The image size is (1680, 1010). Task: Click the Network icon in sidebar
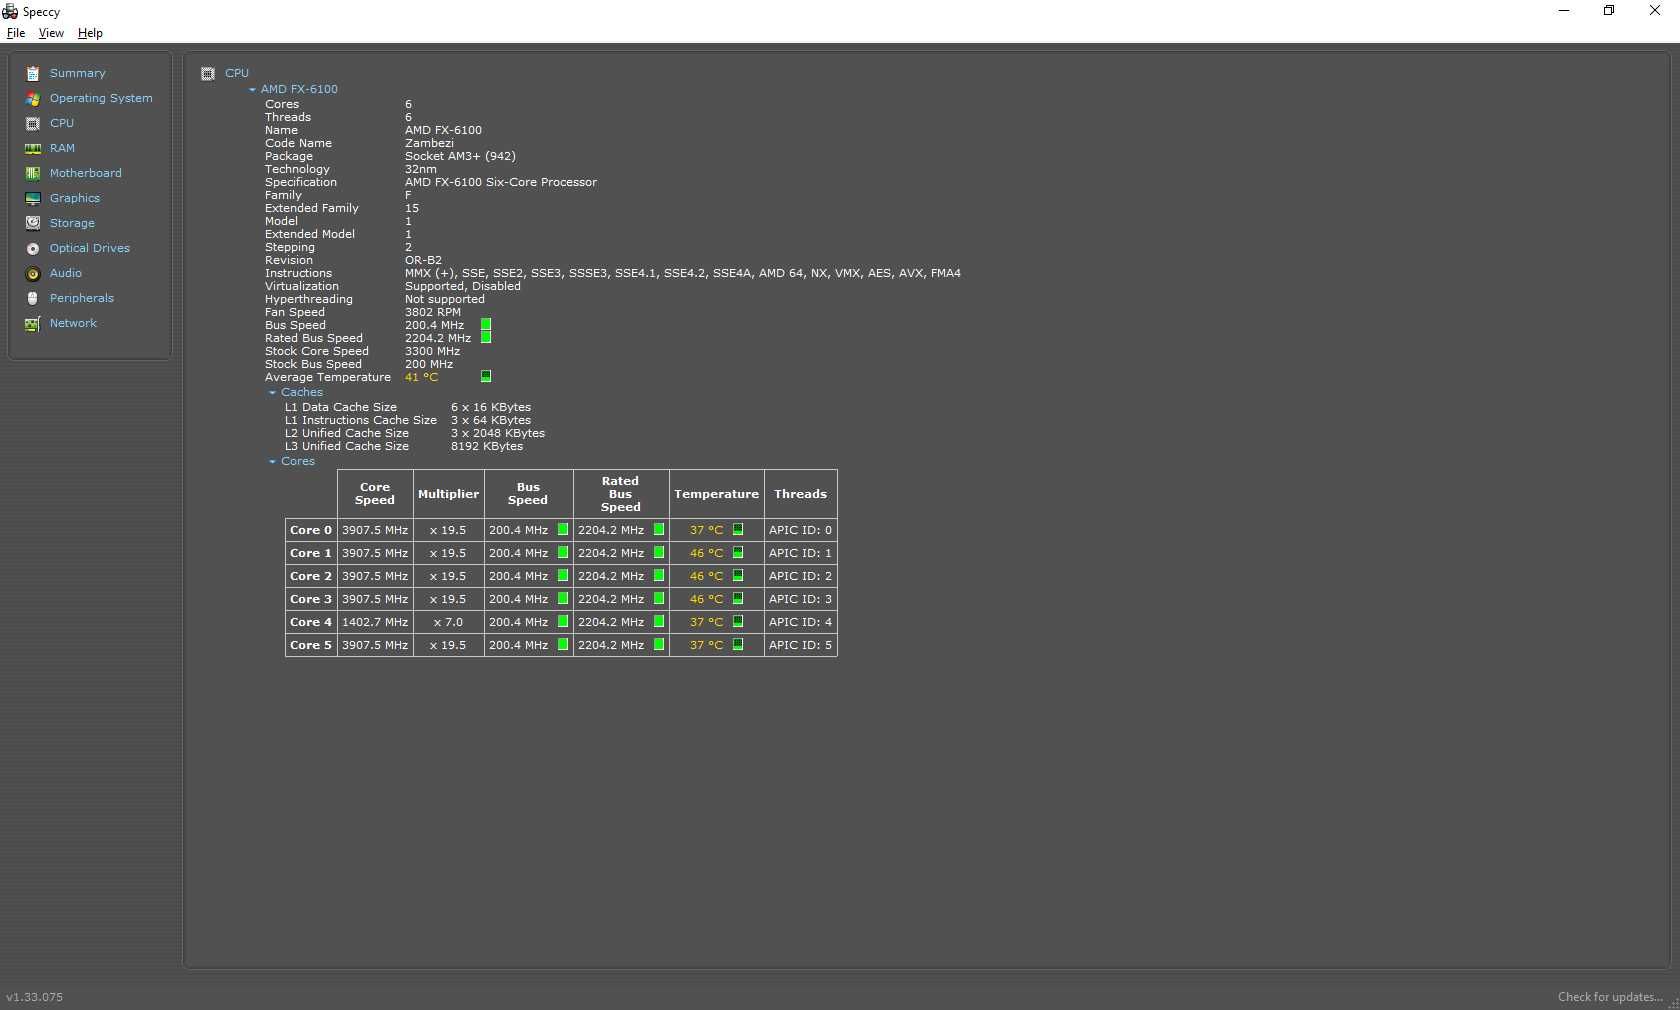[x=33, y=323]
